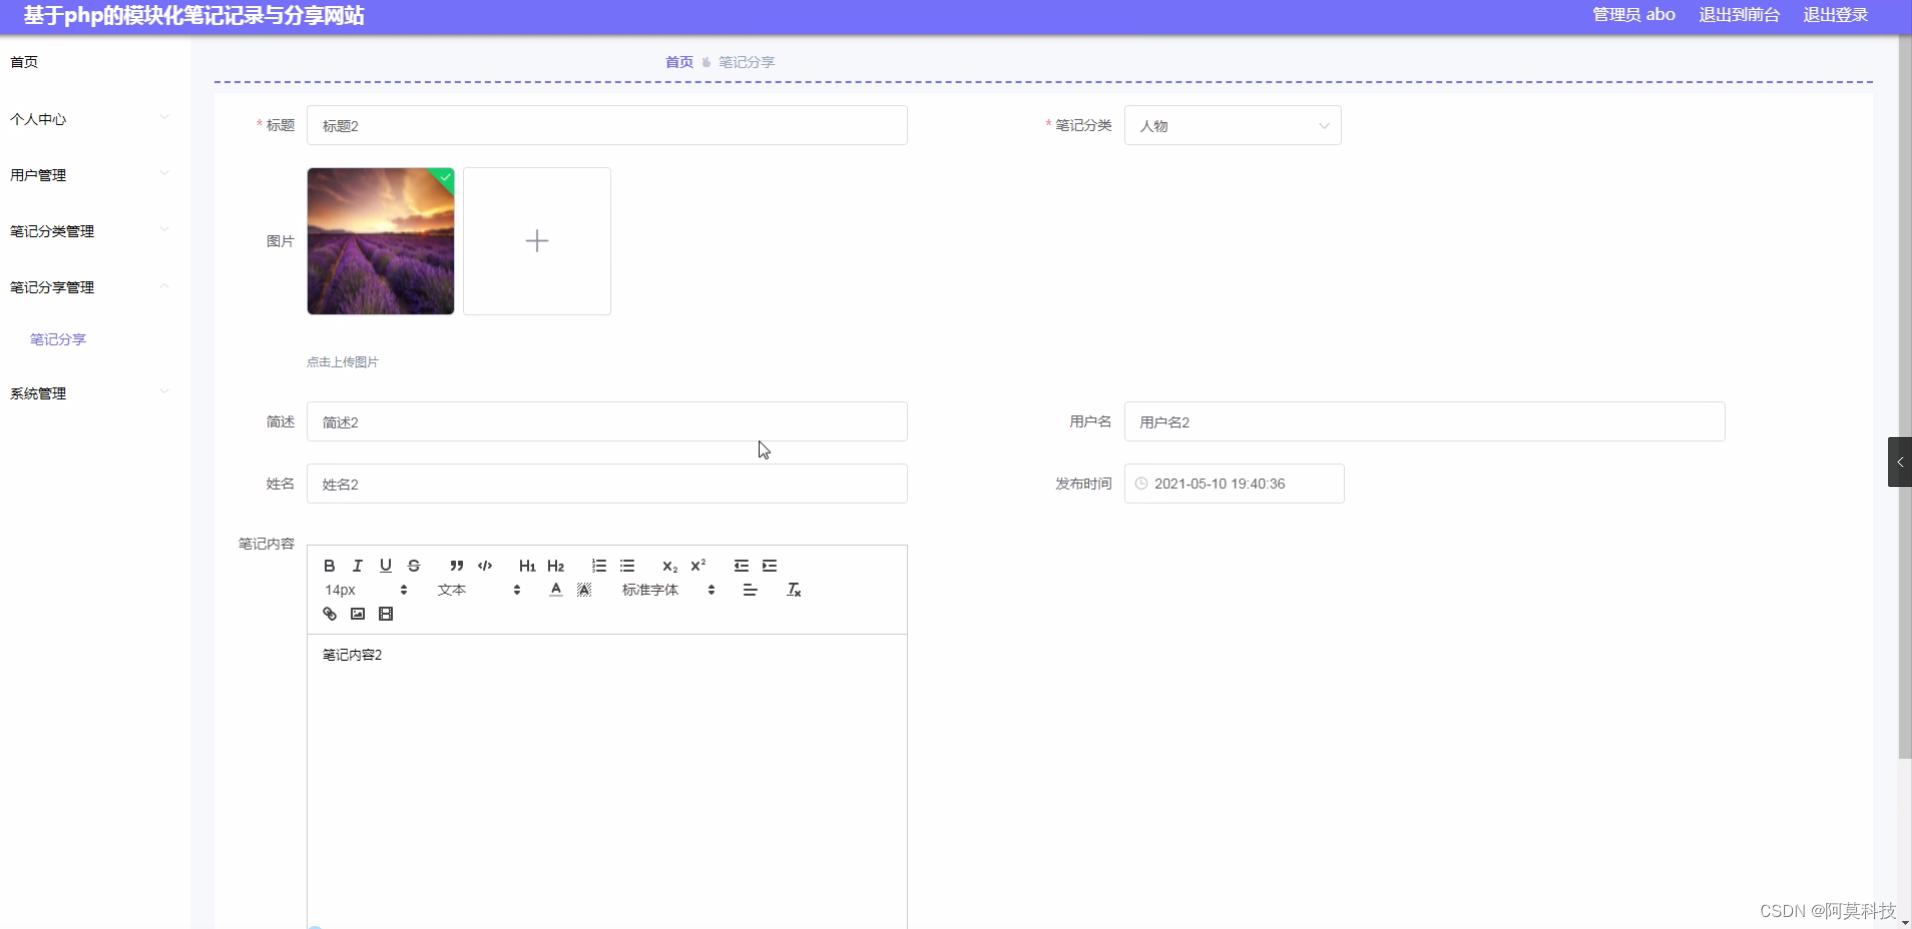1912x929 pixels.
Task: Open the 笔记分享 page from sidebar
Action: click(x=57, y=338)
